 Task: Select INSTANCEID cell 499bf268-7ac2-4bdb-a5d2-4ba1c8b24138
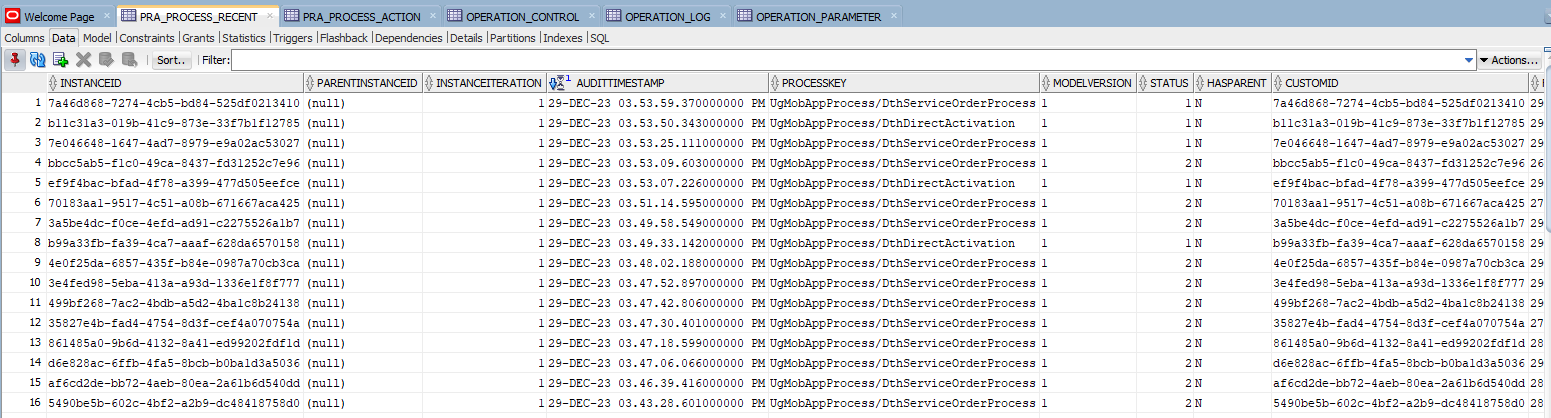click(x=174, y=303)
